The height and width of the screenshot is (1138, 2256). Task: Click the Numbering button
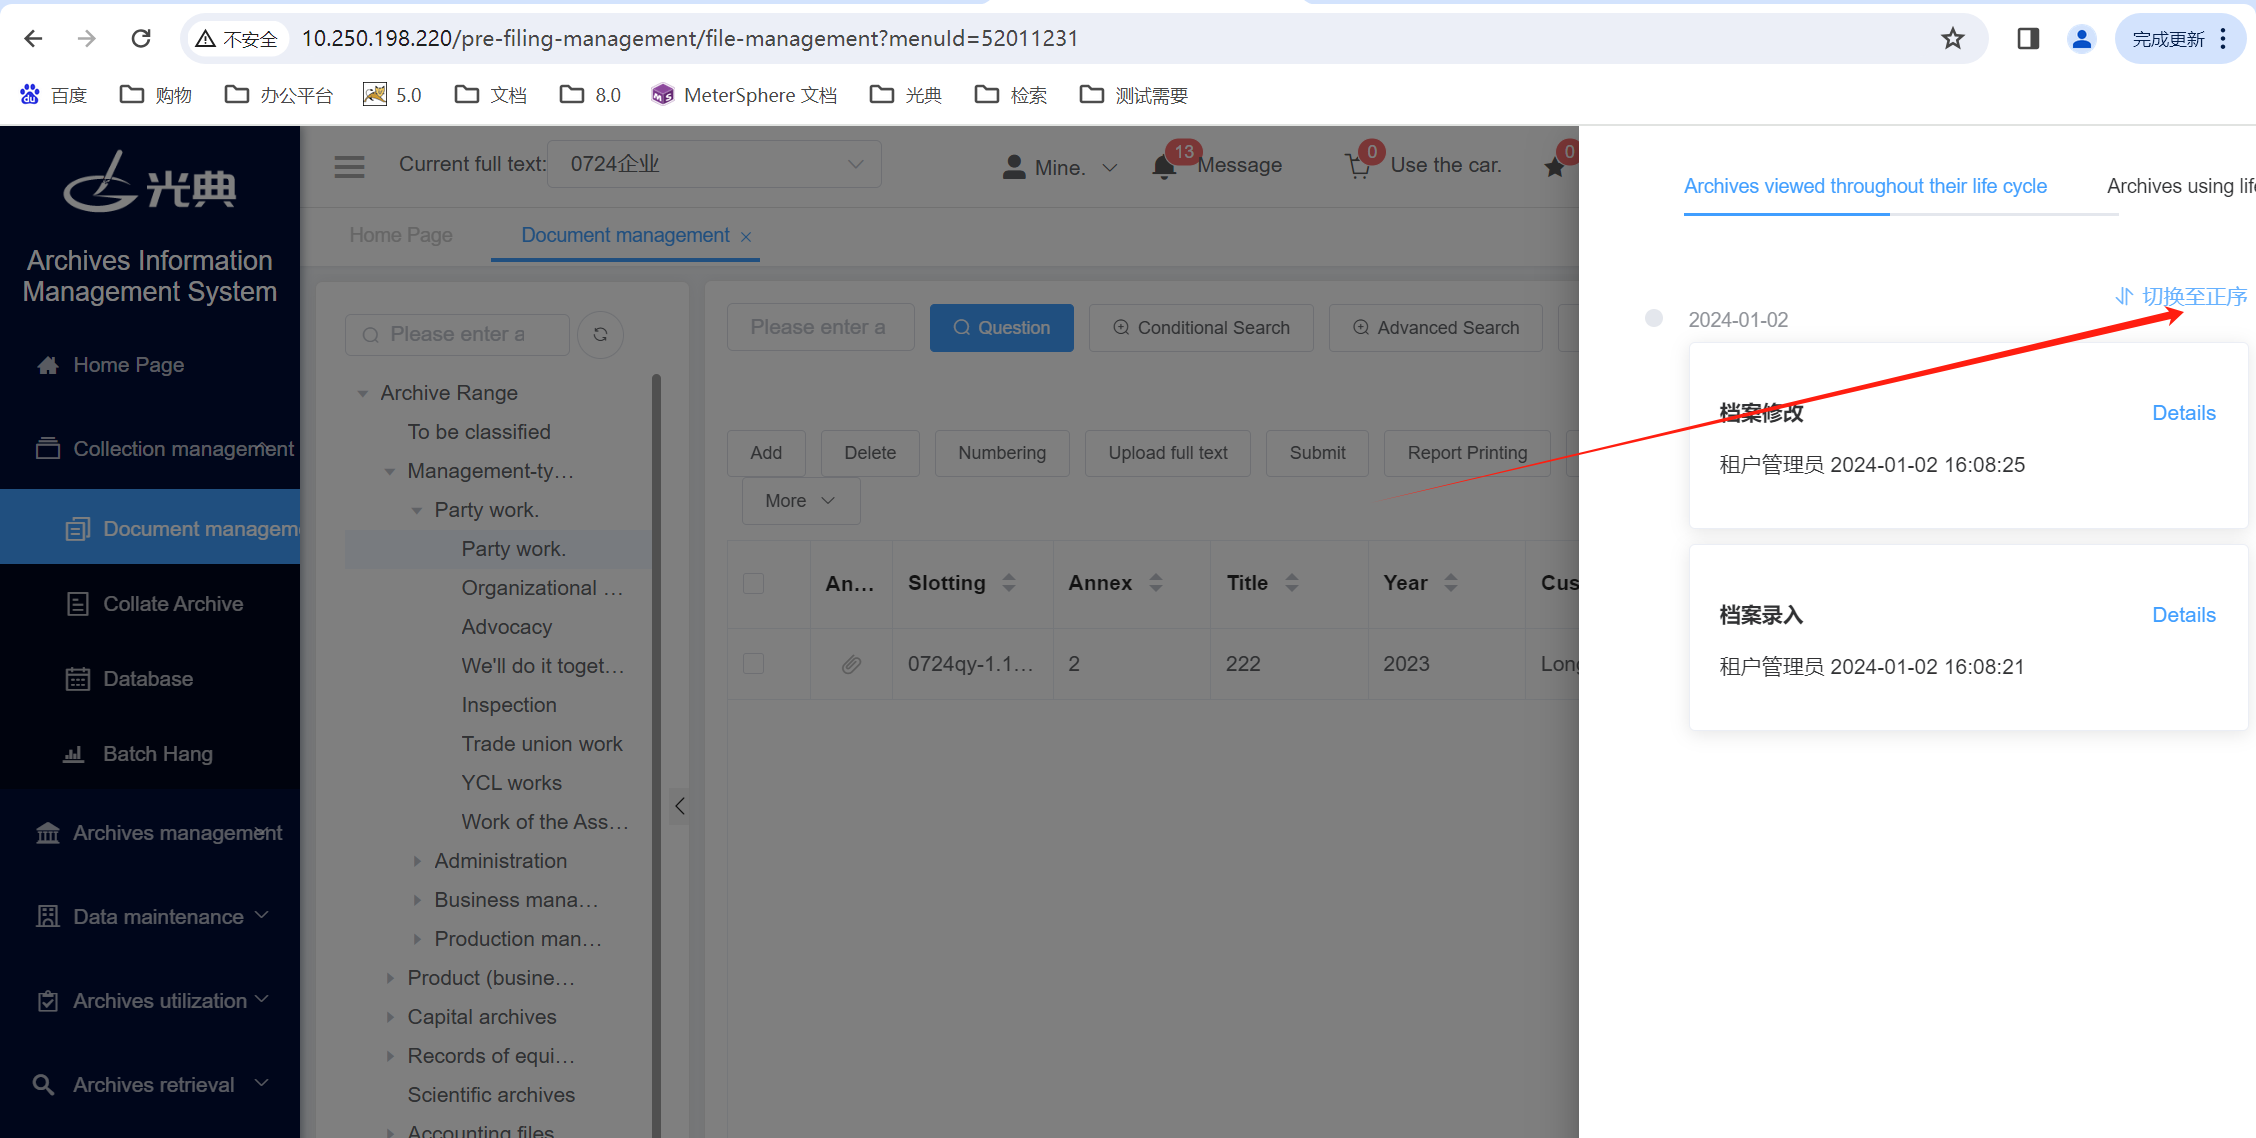tap(1002, 453)
